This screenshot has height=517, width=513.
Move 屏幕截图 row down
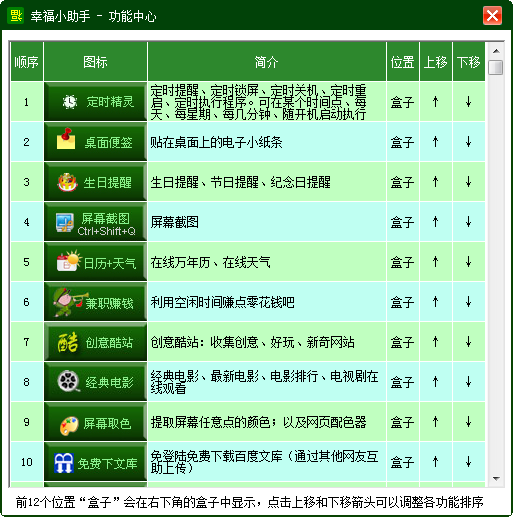click(x=468, y=222)
